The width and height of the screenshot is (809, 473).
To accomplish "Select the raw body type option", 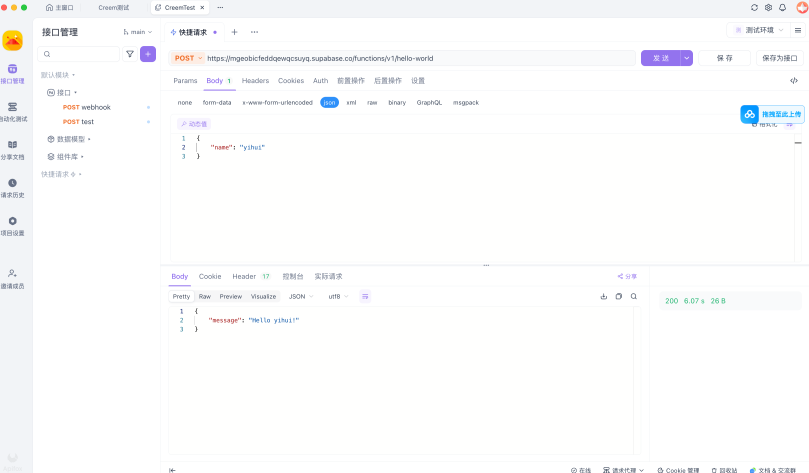I will coord(372,102).
